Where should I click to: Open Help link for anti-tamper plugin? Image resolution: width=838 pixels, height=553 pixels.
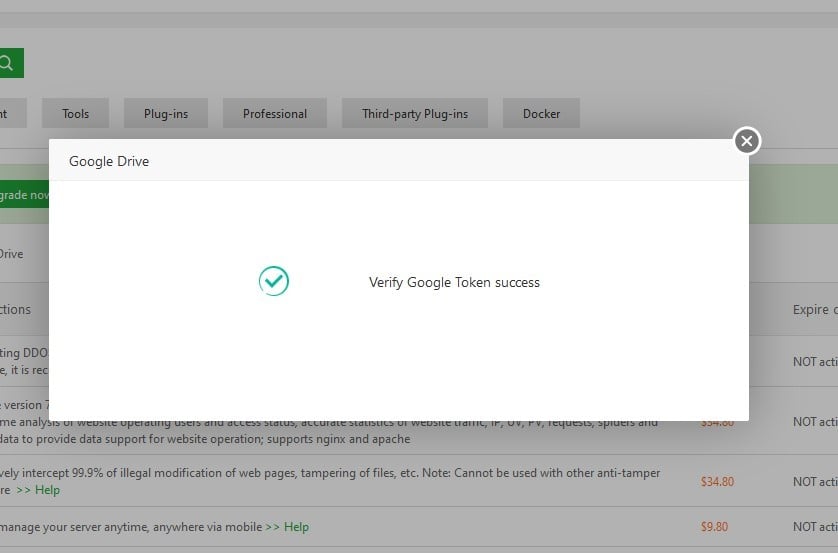pyautogui.click(x=39, y=490)
